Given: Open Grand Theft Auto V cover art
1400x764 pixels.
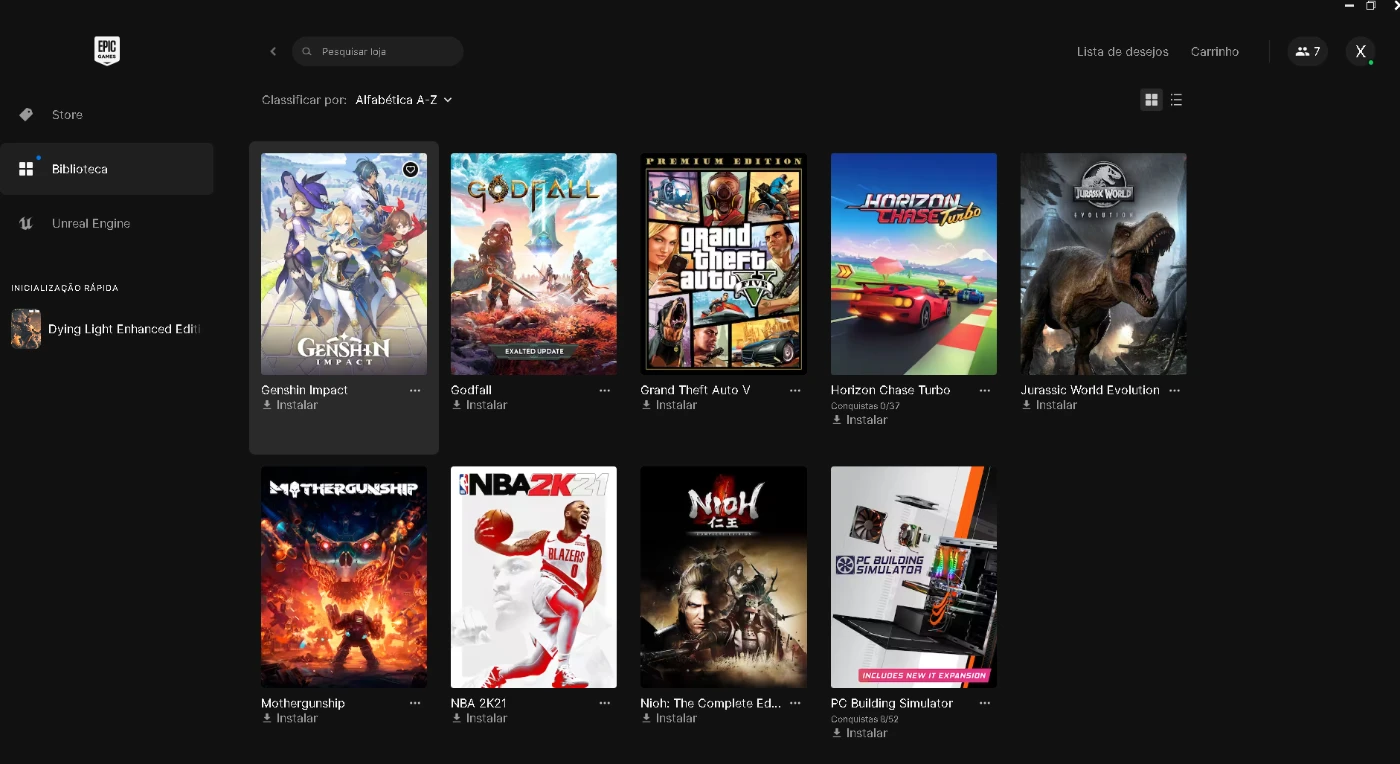Looking at the screenshot, I should pyautogui.click(x=724, y=264).
